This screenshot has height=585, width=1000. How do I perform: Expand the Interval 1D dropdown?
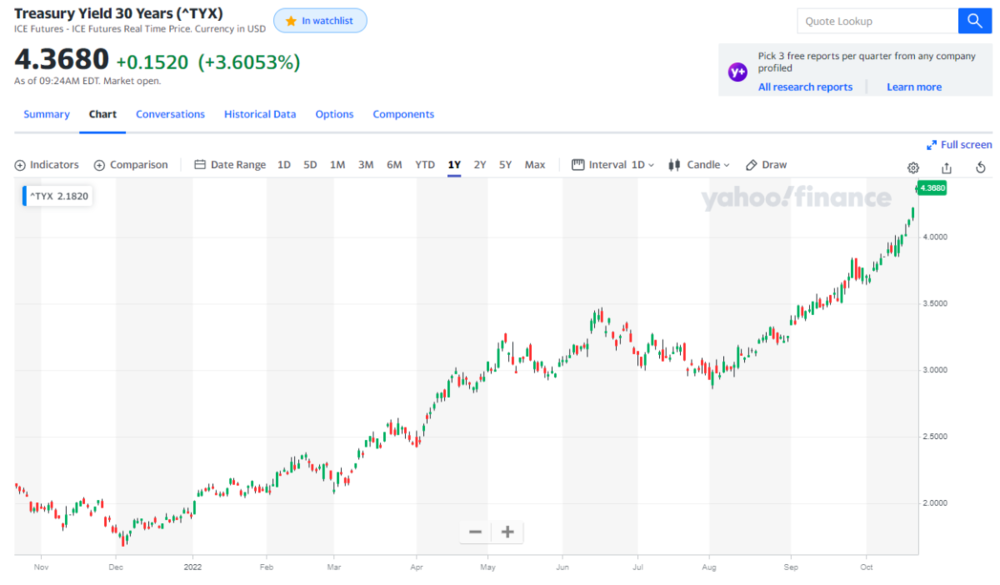click(x=613, y=165)
